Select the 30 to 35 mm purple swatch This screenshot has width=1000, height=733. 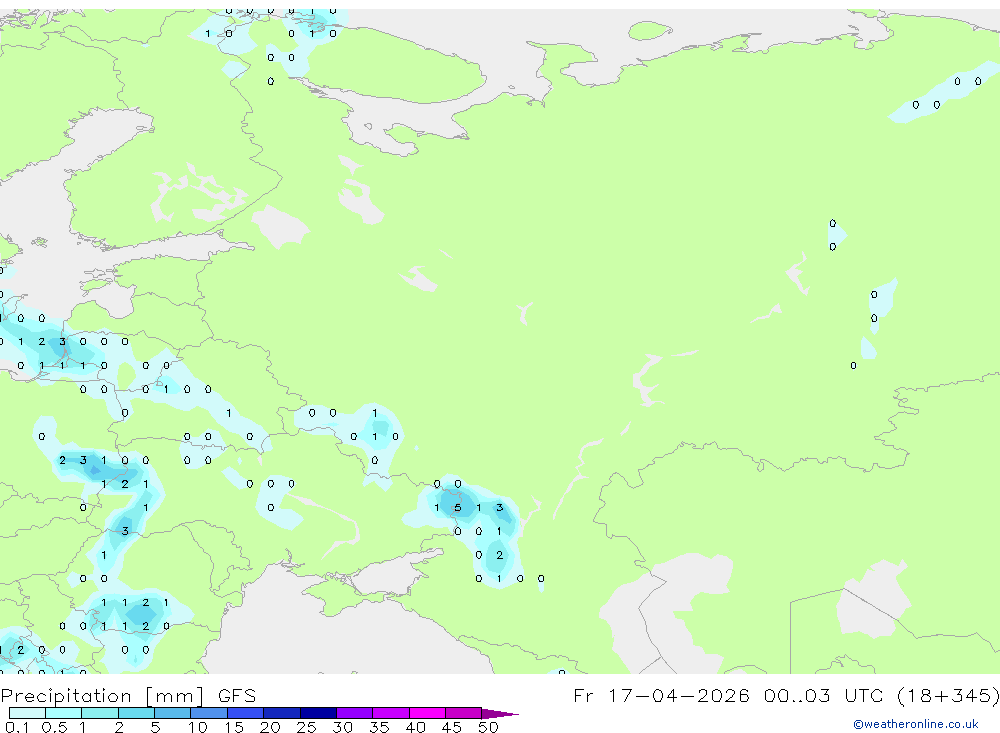coord(355,713)
